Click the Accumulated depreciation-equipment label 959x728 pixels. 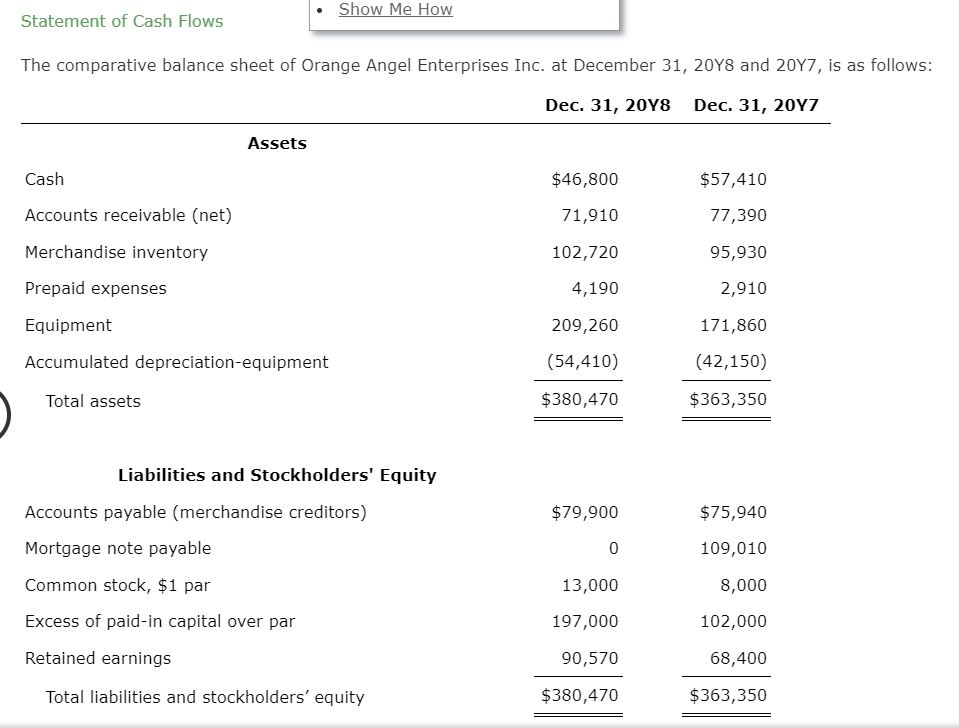[x=177, y=361]
